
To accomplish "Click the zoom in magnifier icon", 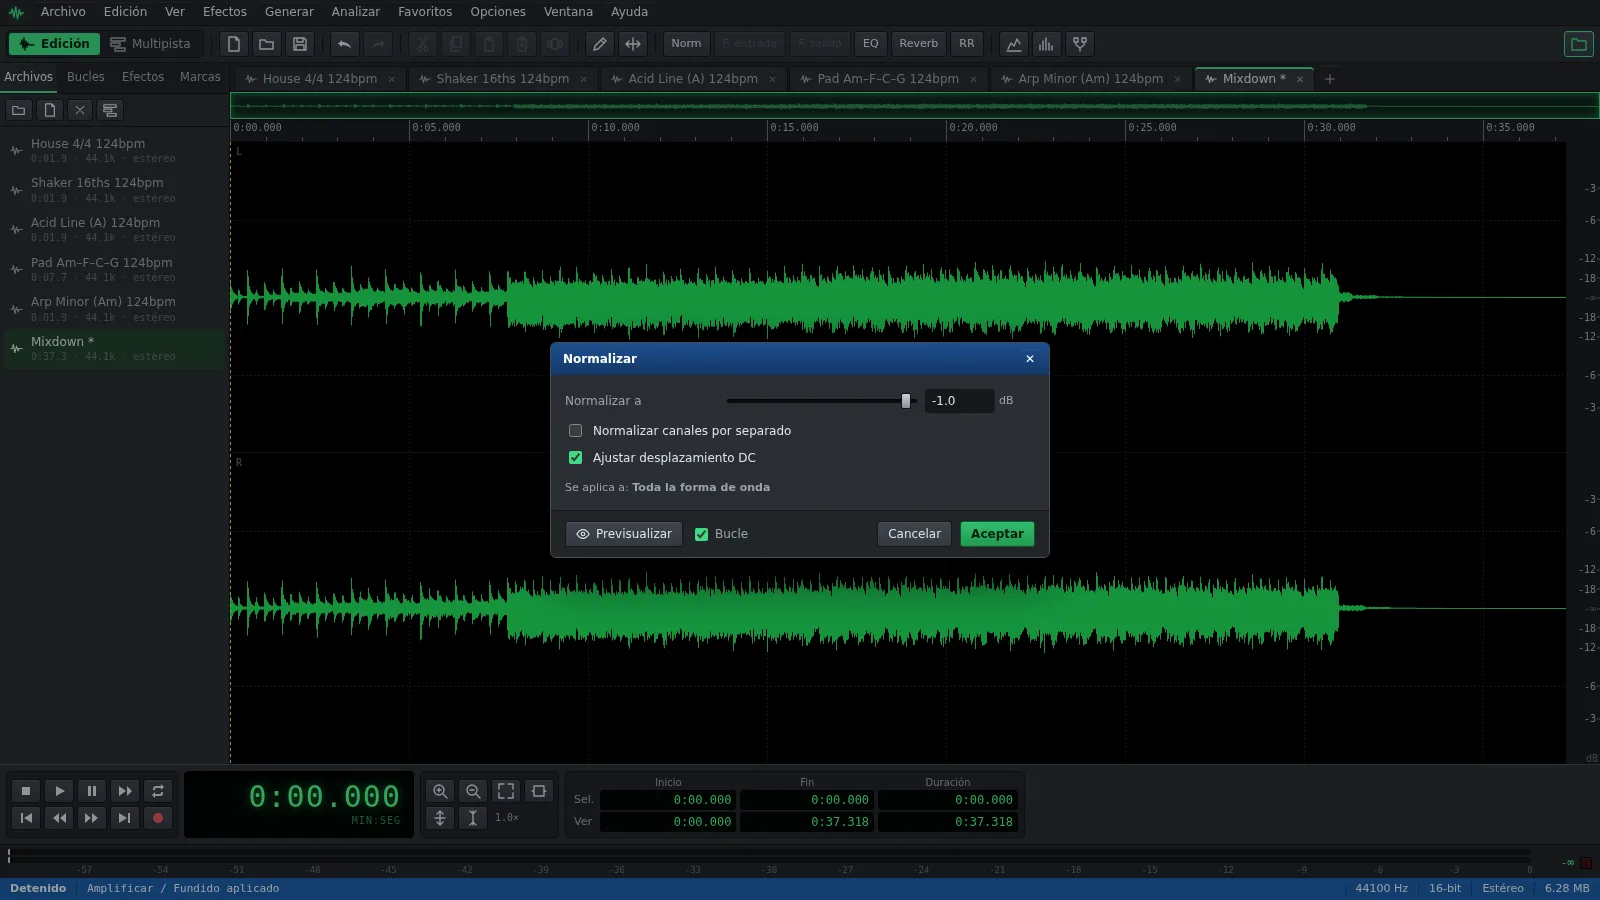I will coord(440,791).
